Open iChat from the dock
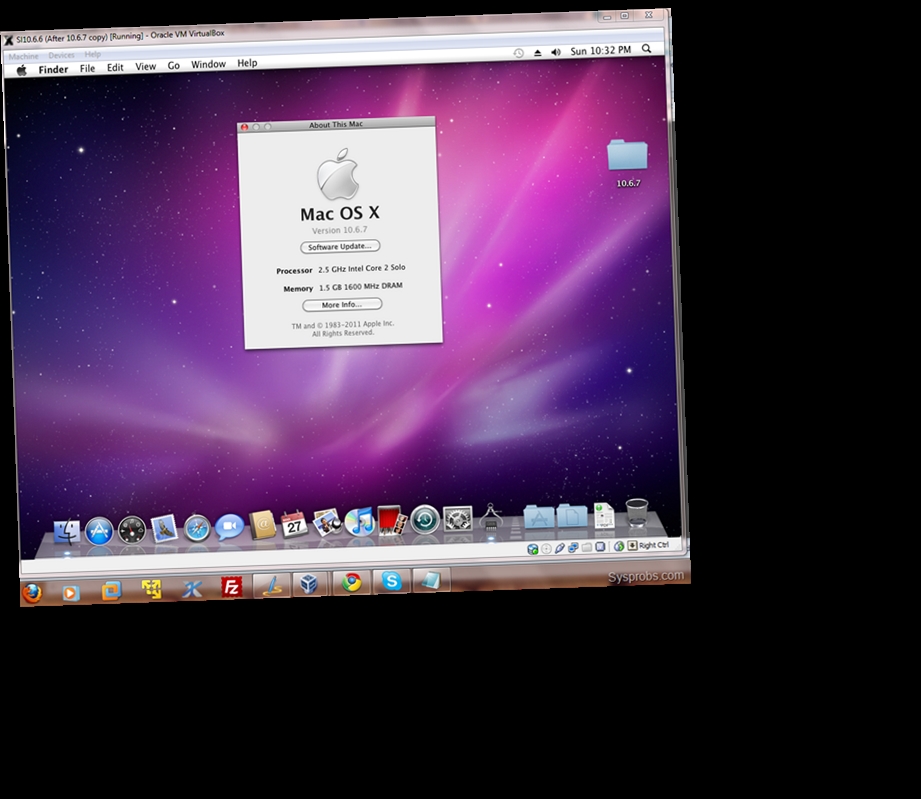This screenshot has height=799, width=921. (x=229, y=526)
